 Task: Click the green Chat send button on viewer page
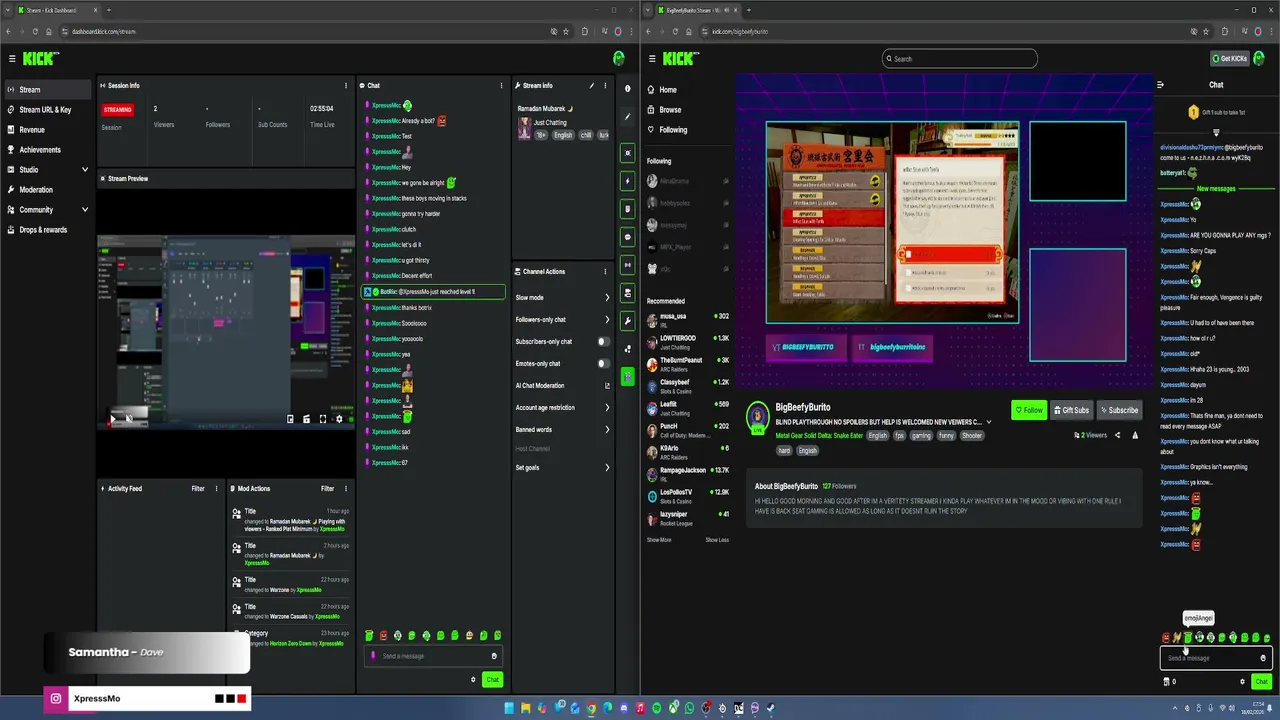coord(1261,682)
